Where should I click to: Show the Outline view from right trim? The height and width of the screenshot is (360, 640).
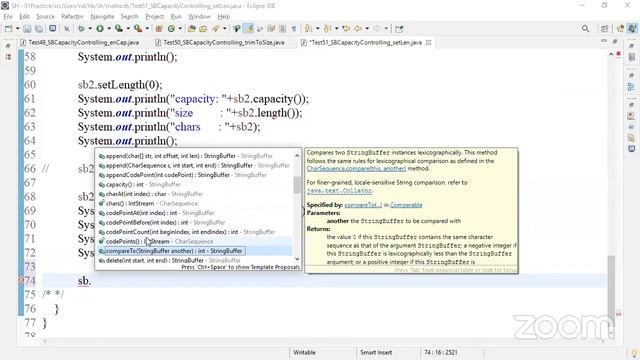[x=631, y=87]
